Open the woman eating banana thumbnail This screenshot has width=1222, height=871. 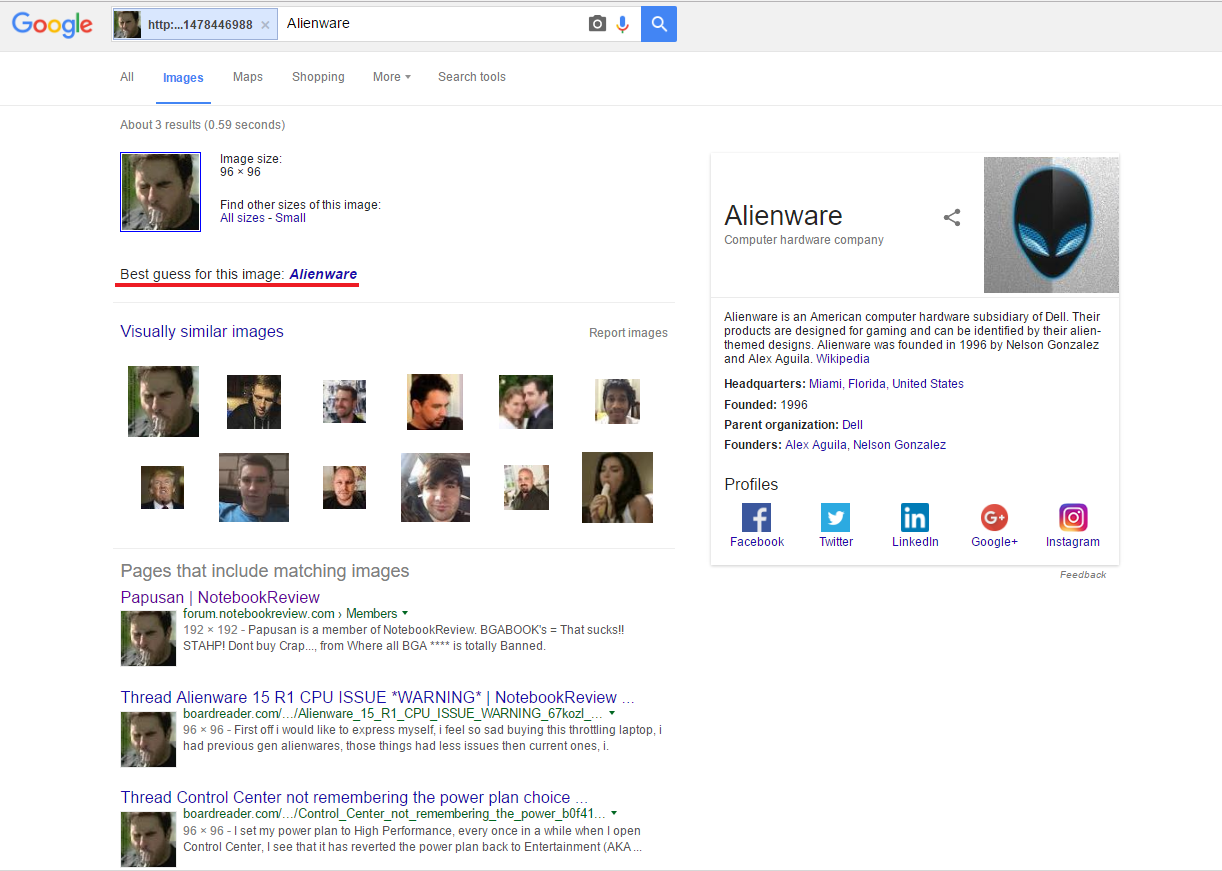[x=617, y=487]
